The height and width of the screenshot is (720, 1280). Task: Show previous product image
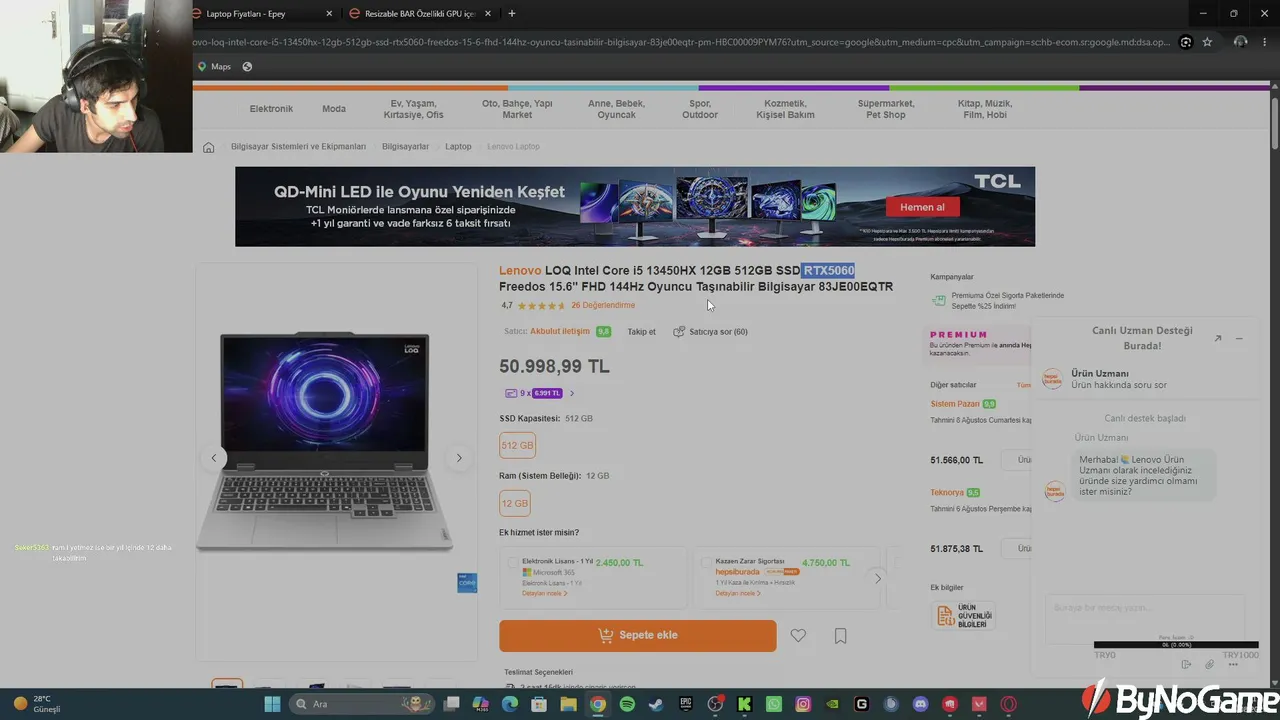click(x=213, y=458)
